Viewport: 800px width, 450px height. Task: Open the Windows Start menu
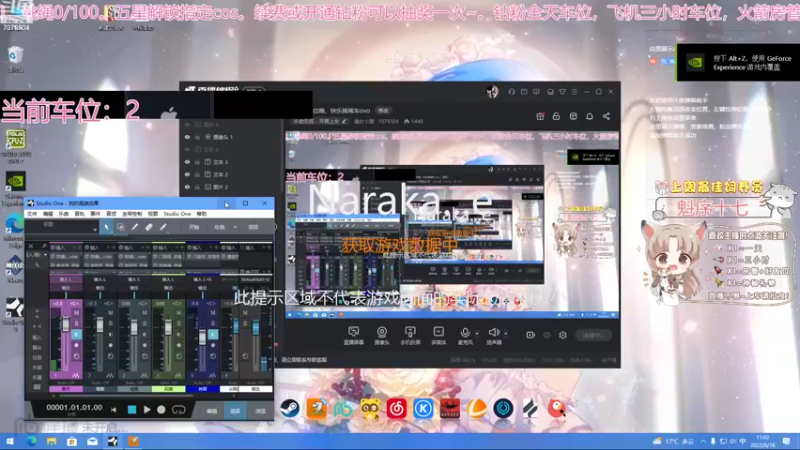tap(9, 442)
